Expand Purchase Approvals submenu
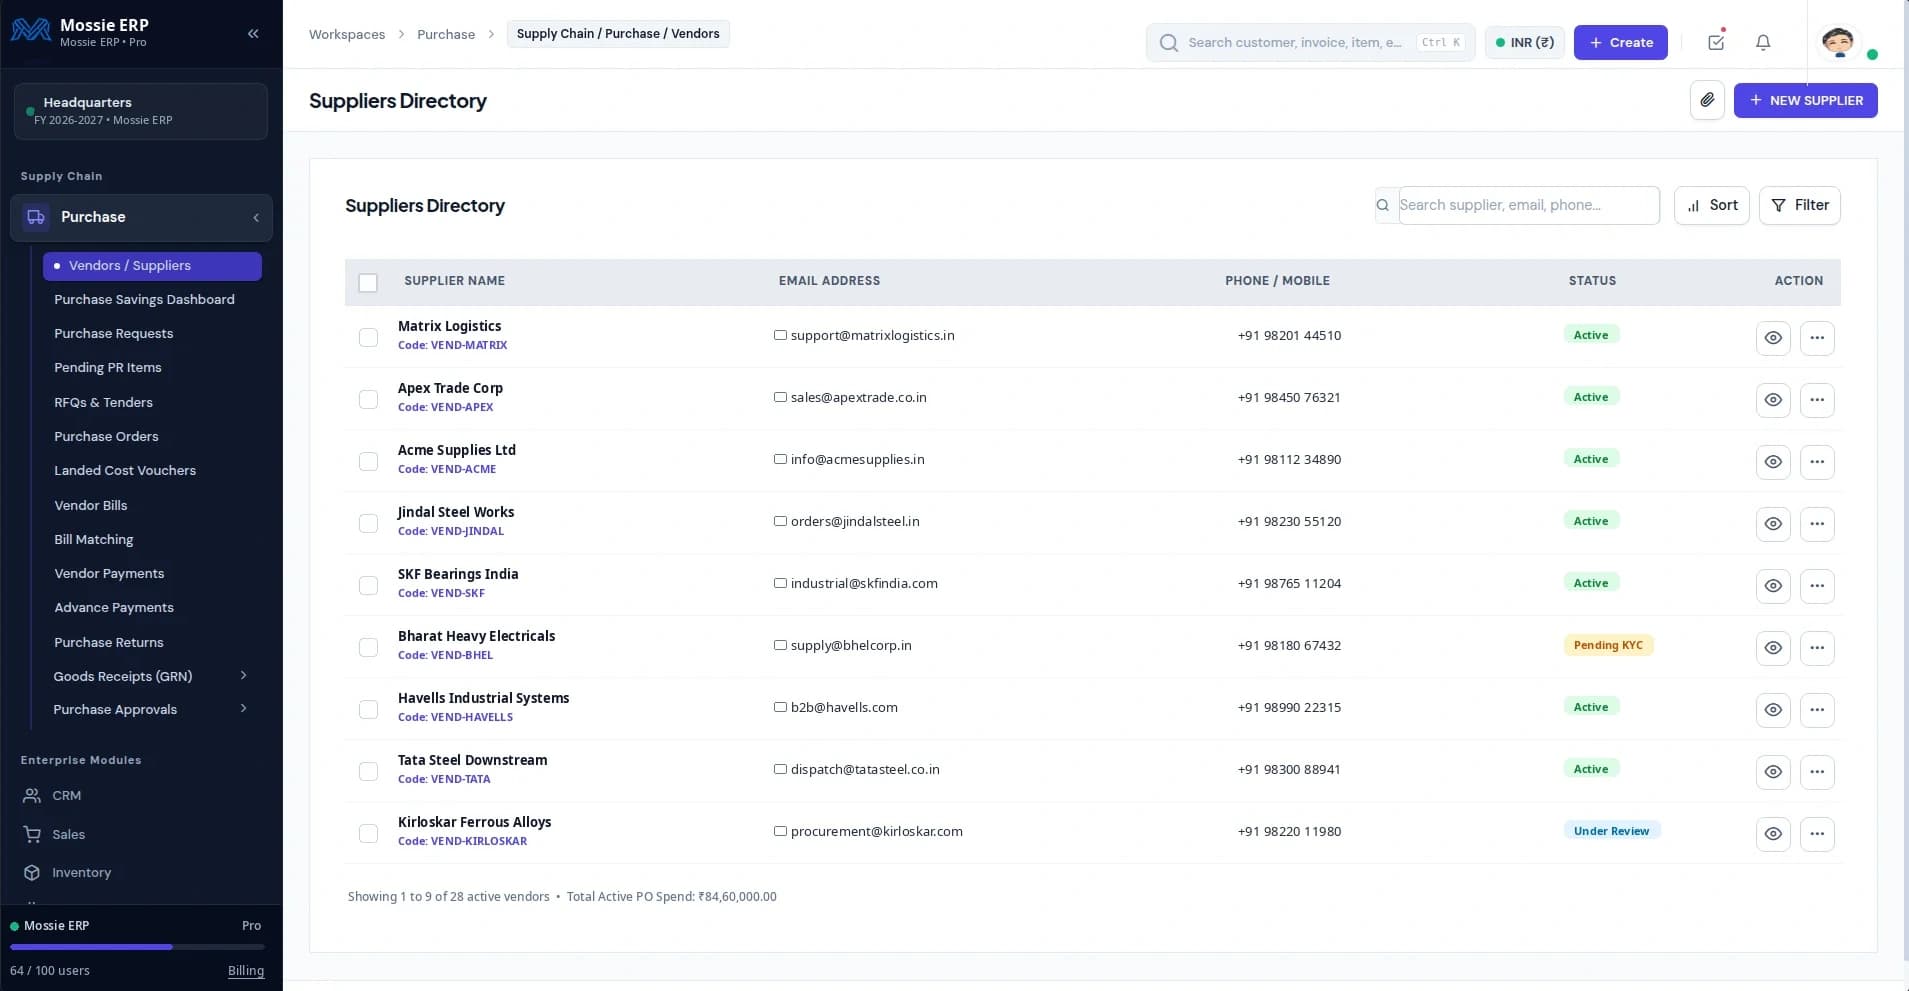The height and width of the screenshot is (991, 1909). pyautogui.click(x=243, y=709)
